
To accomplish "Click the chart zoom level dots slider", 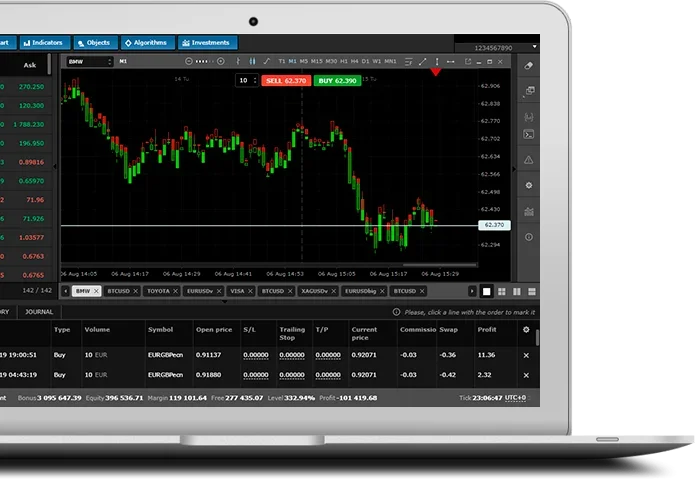I will [204, 62].
